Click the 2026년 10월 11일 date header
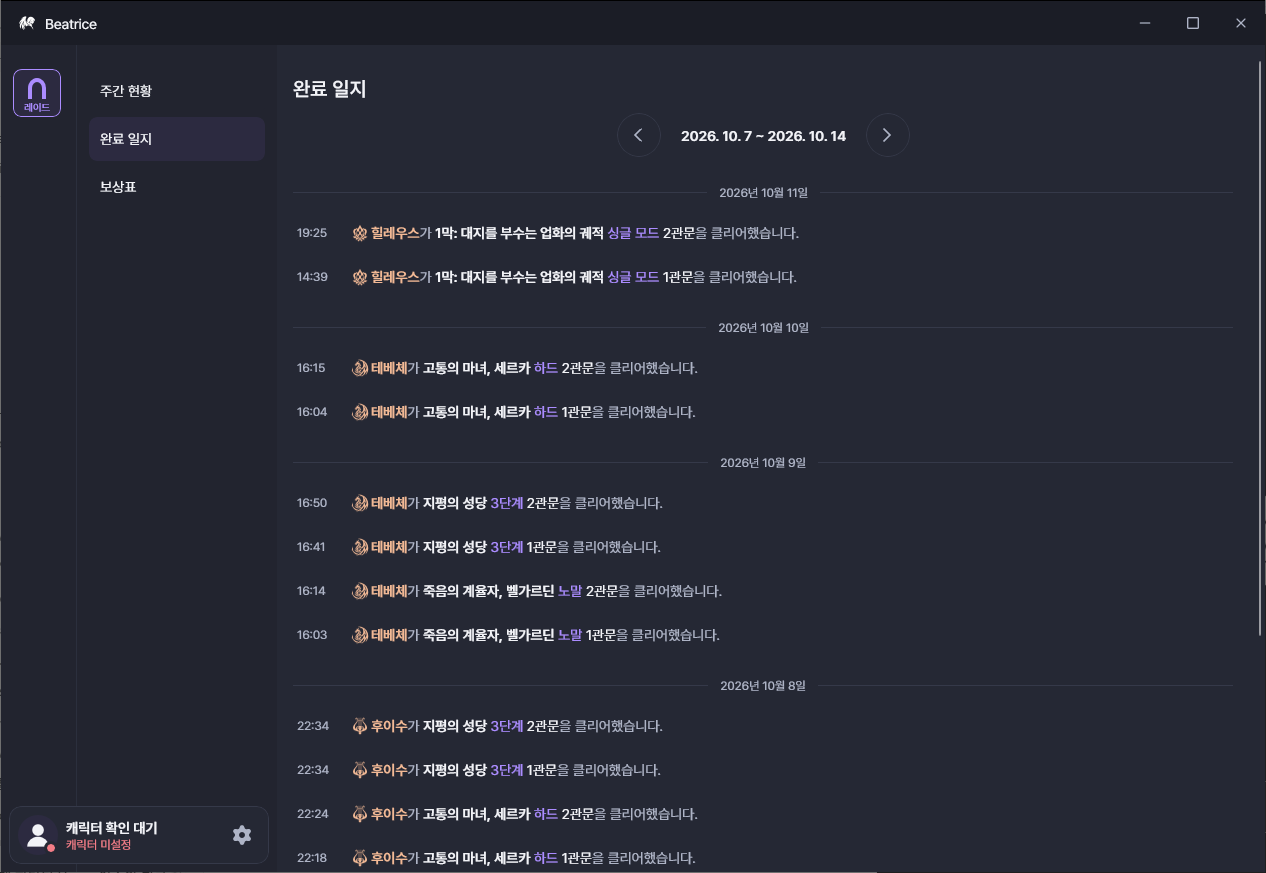The height and width of the screenshot is (873, 1266). (763, 192)
